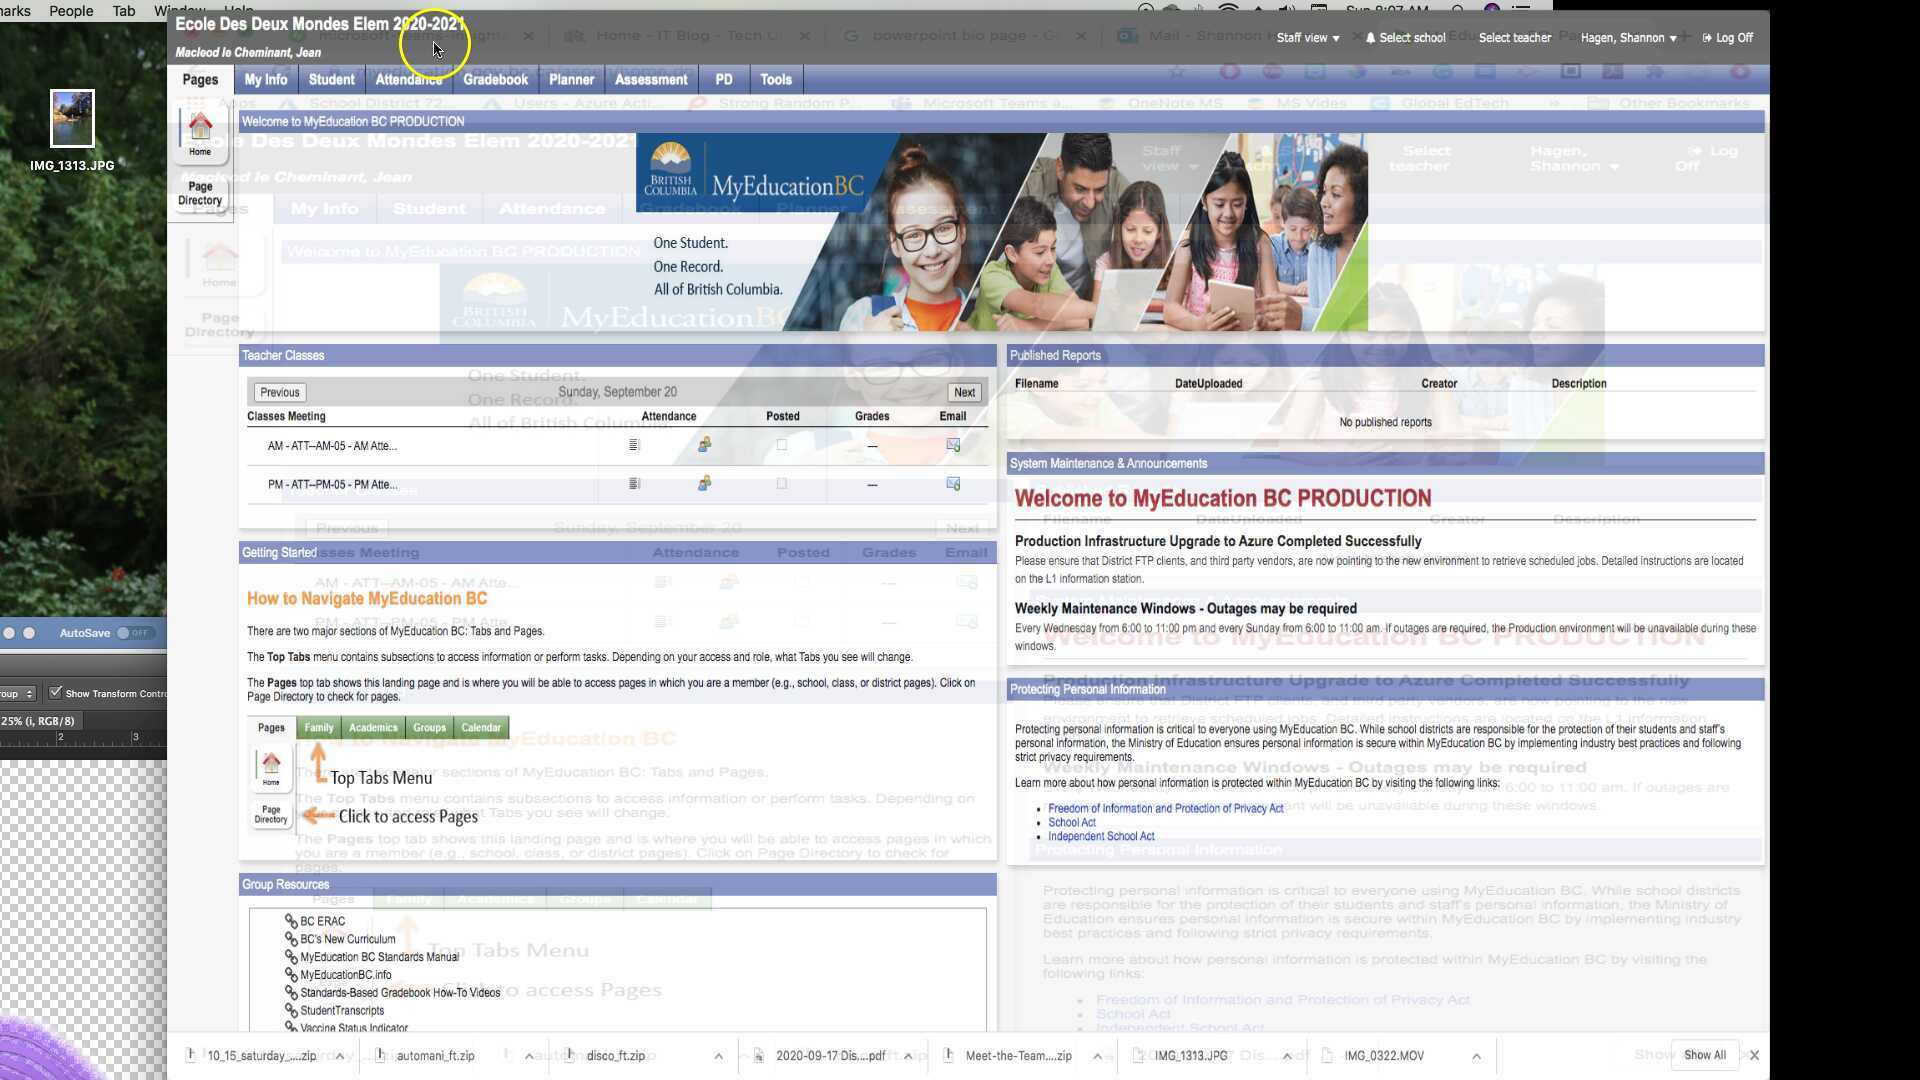Click Select teacher in the header
The height and width of the screenshot is (1080, 1920).
pyautogui.click(x=1514, y=38)
